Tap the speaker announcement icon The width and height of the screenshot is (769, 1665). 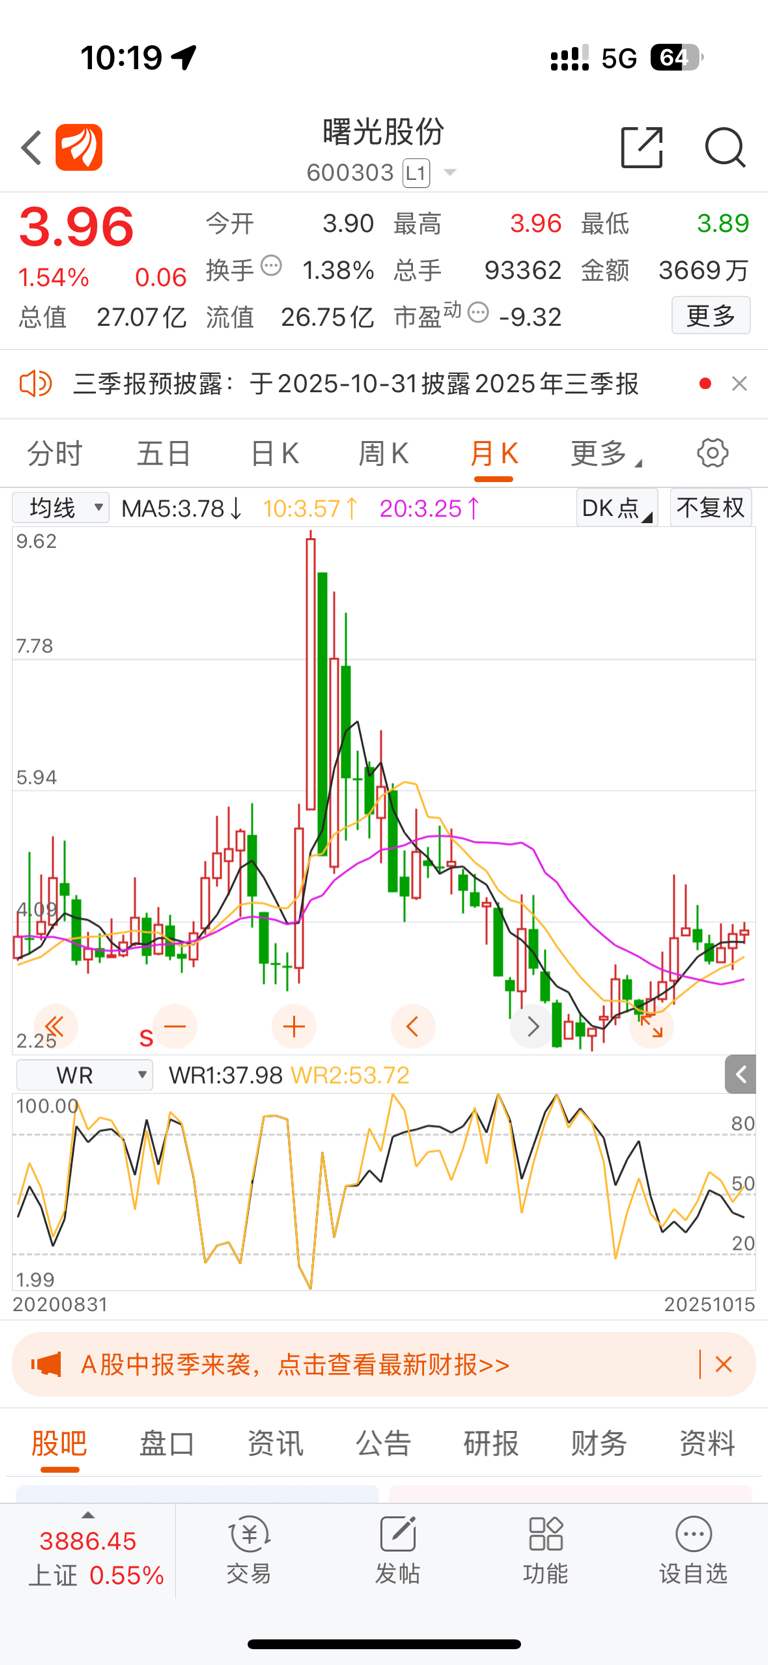pyautogui.click(x=35, y=383)
